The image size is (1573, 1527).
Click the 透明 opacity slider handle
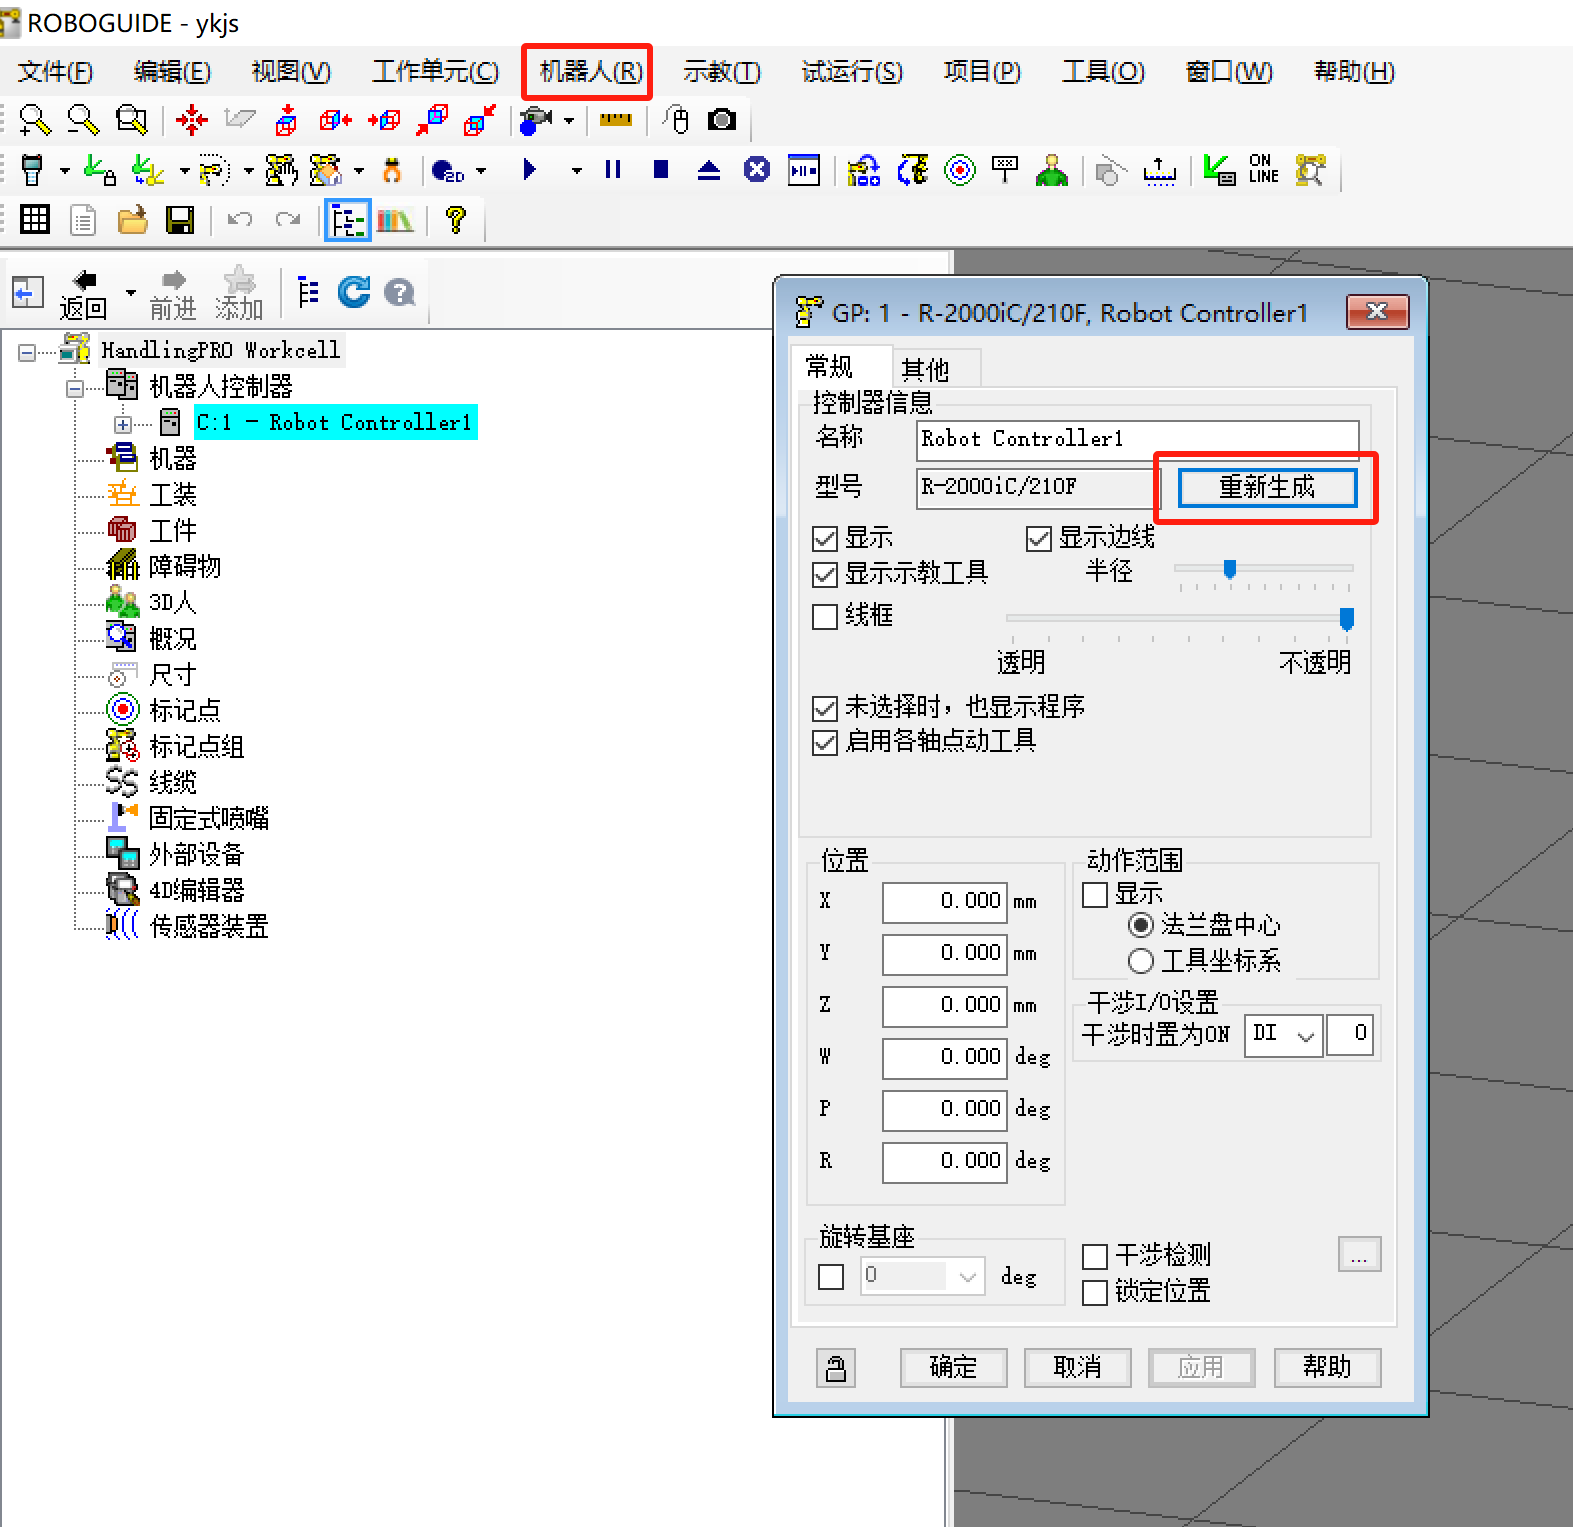click(1347, 619)
